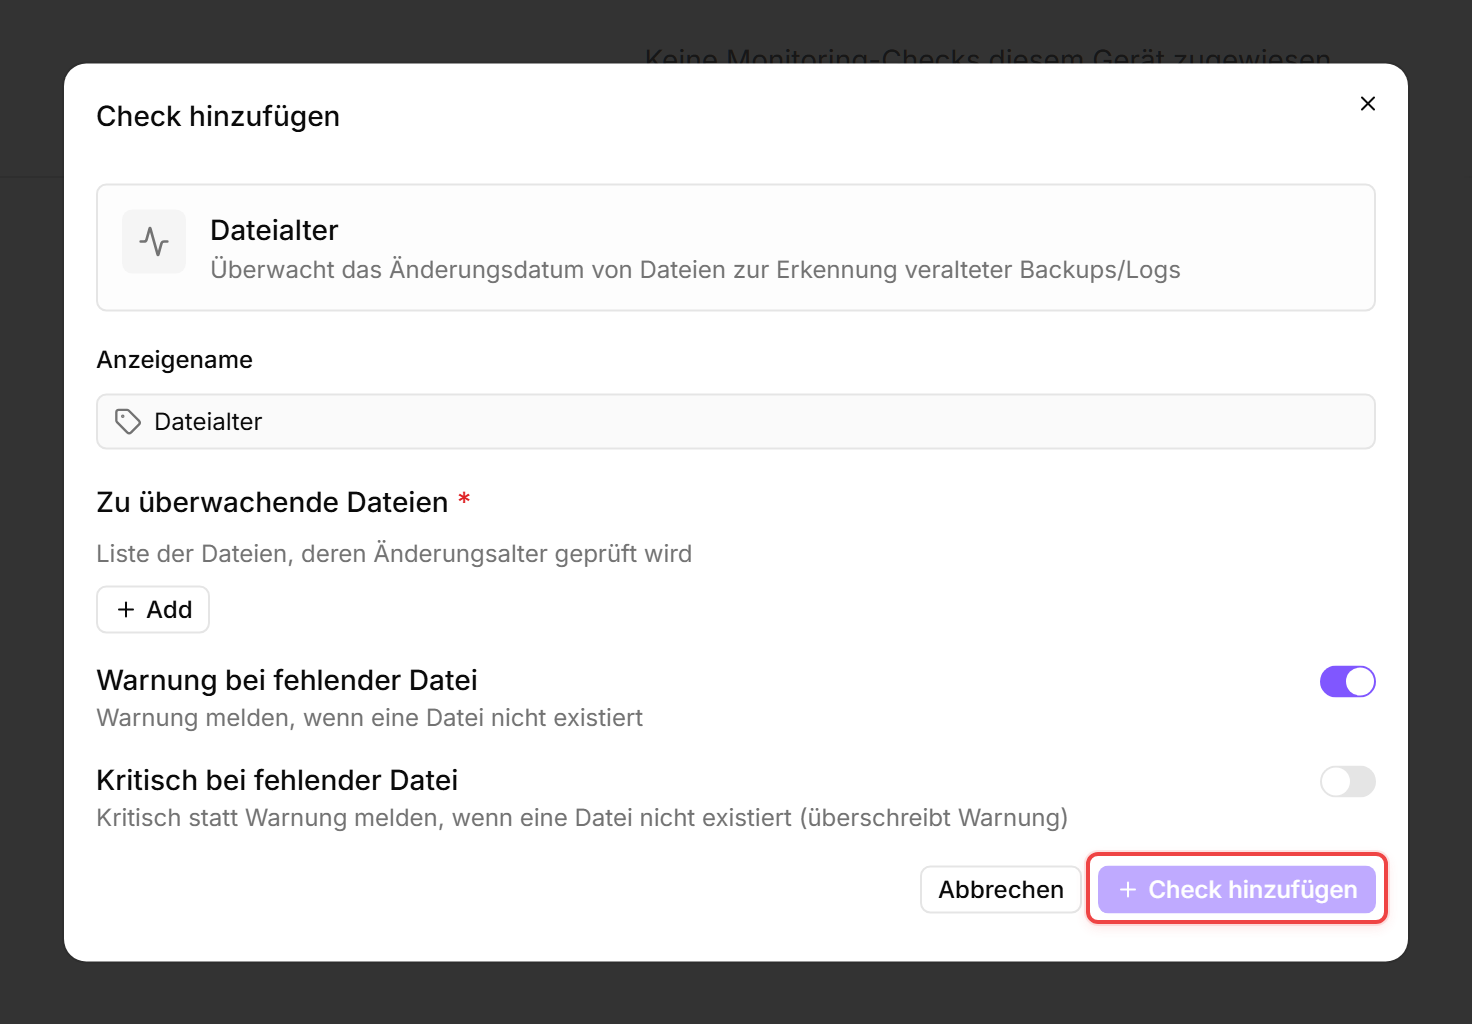Click the tag icon in Anzeigename field

pyautogui.click(x=128, y=422)
